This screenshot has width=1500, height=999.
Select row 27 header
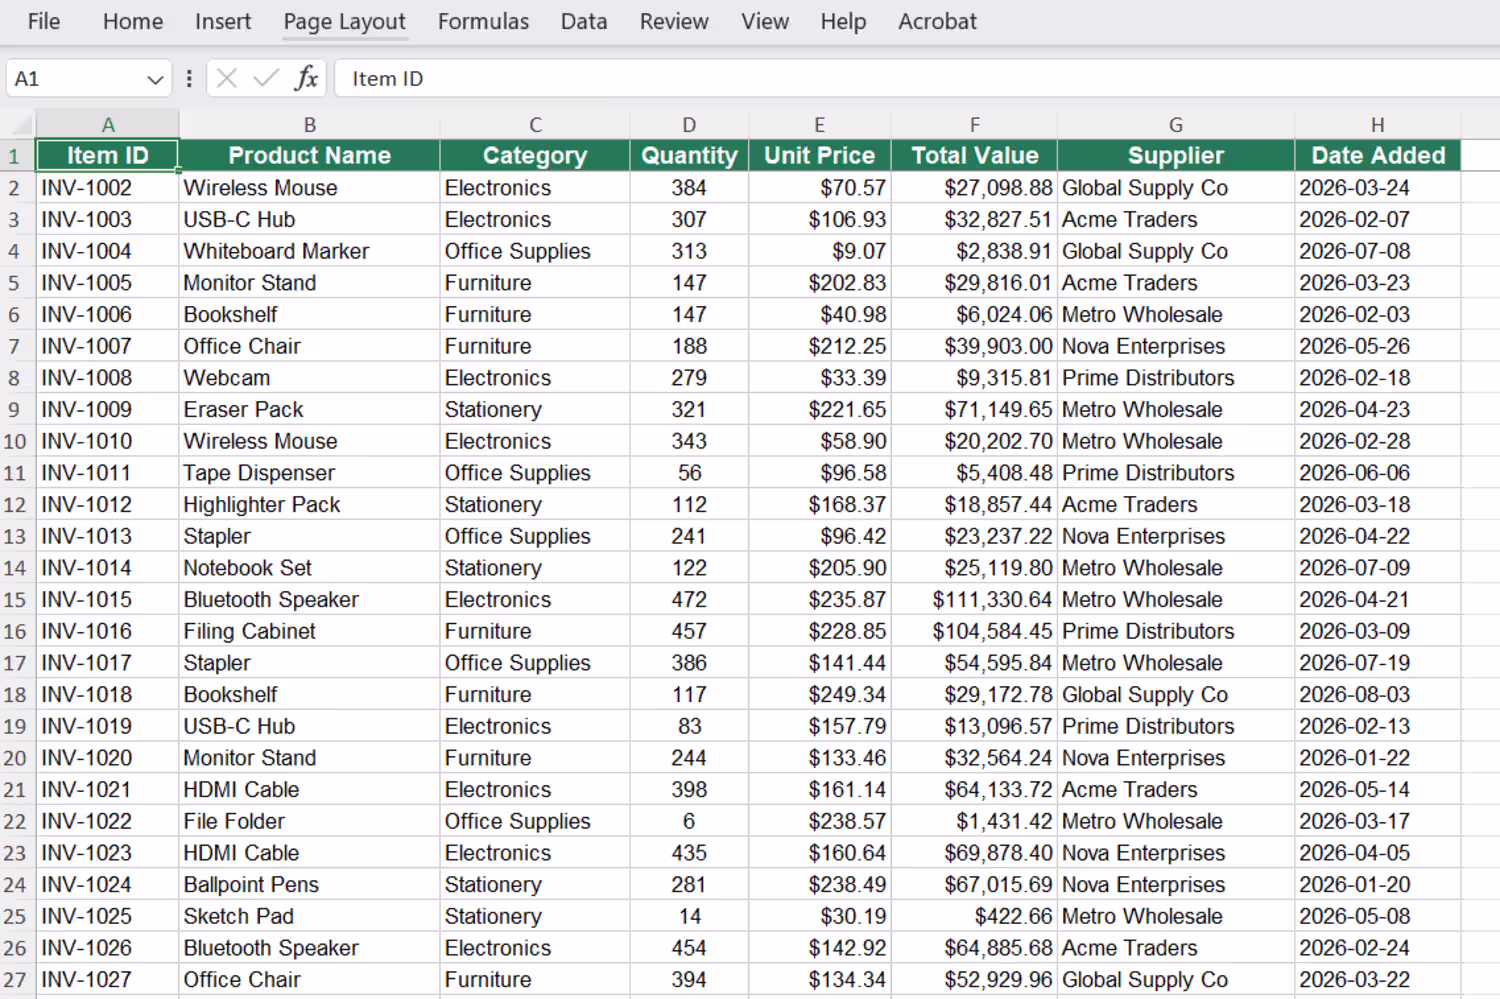click(17, 980)
